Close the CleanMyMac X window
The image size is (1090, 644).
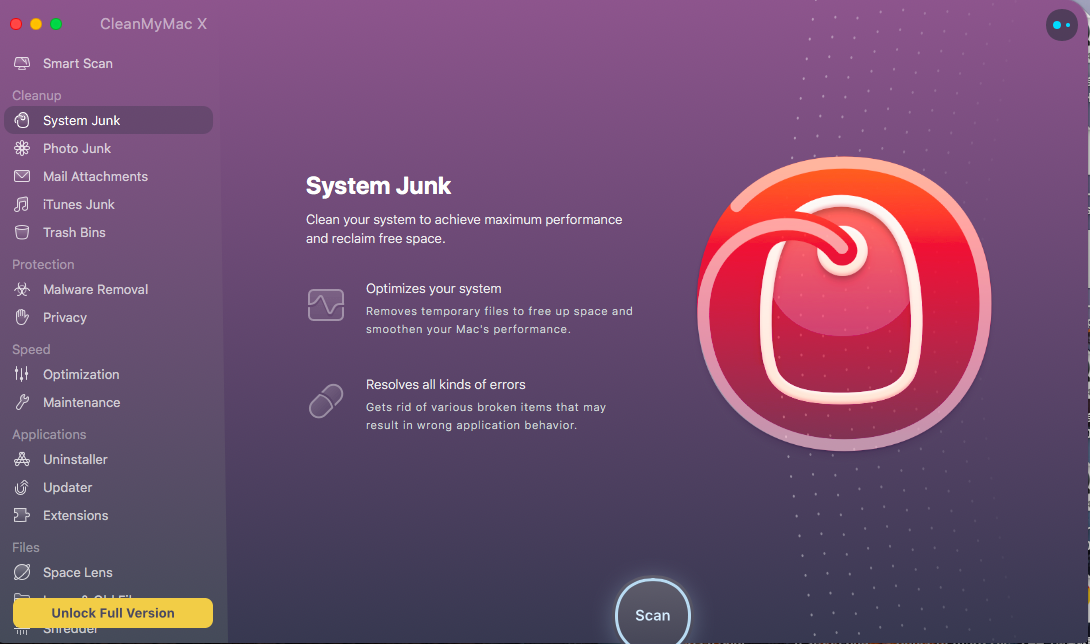click(x=16, y=24)
